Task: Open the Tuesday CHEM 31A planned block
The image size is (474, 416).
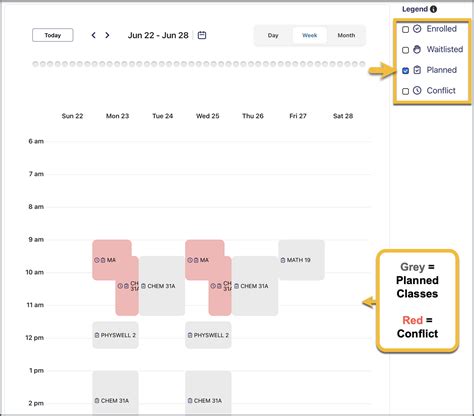Action: pos(162,286)
